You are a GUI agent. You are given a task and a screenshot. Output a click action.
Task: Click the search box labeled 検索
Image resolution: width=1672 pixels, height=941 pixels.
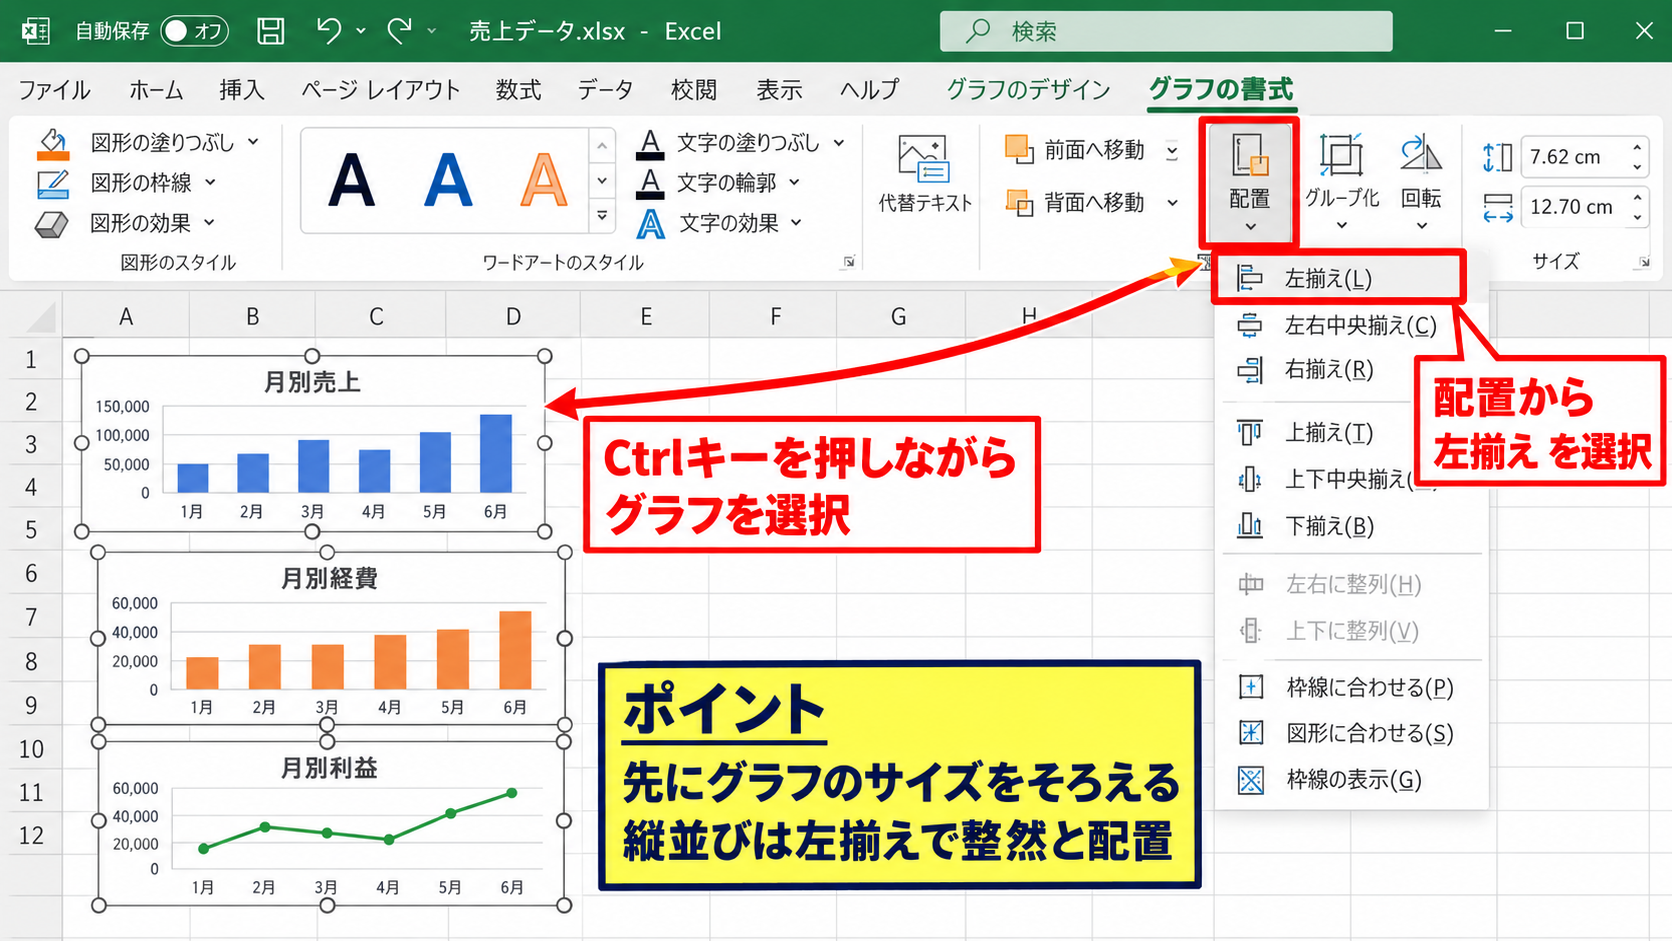coord(1166,31)
